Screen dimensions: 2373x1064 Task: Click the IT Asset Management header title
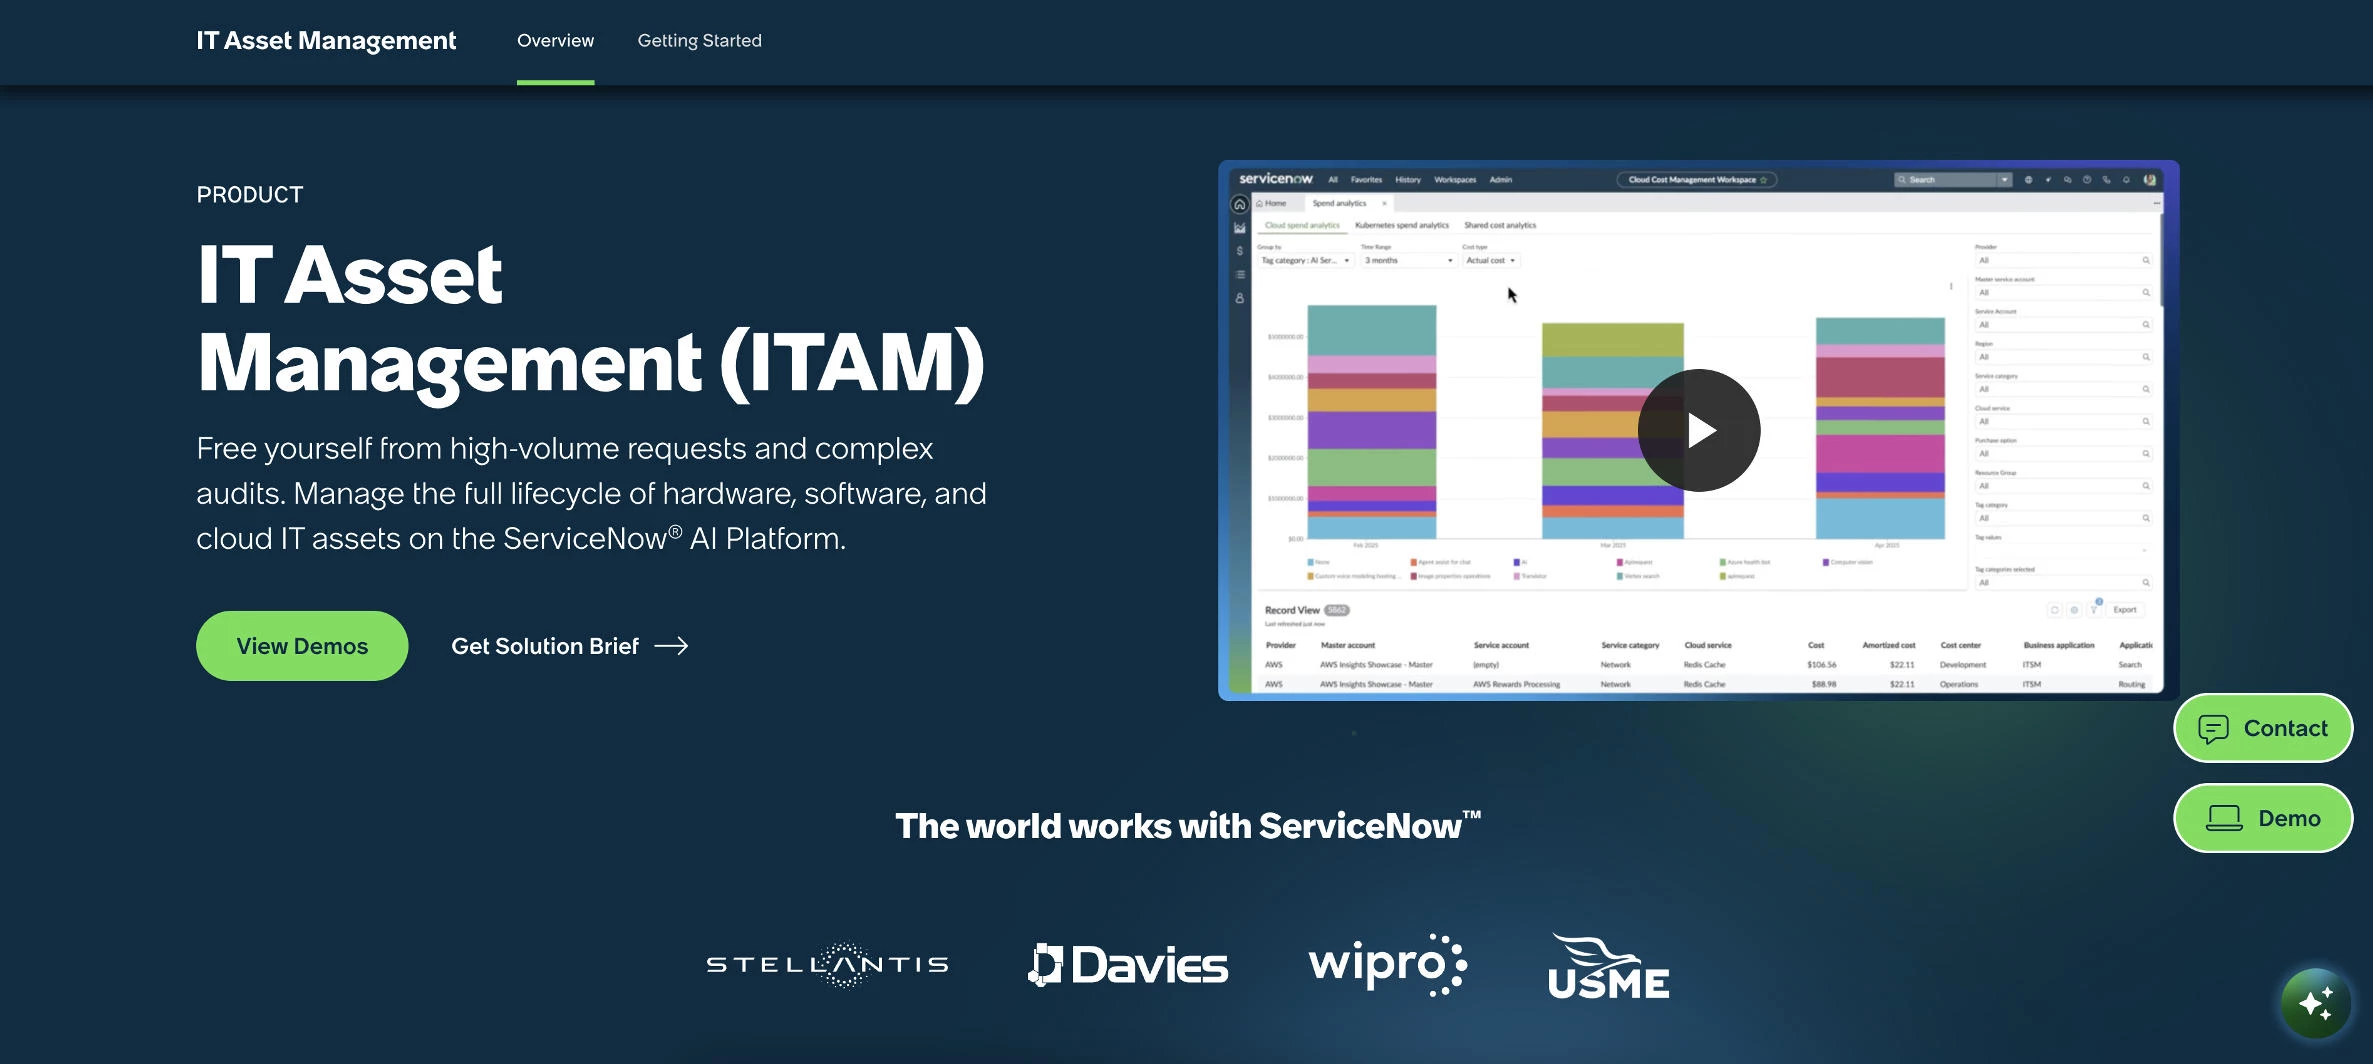[326, 41]
